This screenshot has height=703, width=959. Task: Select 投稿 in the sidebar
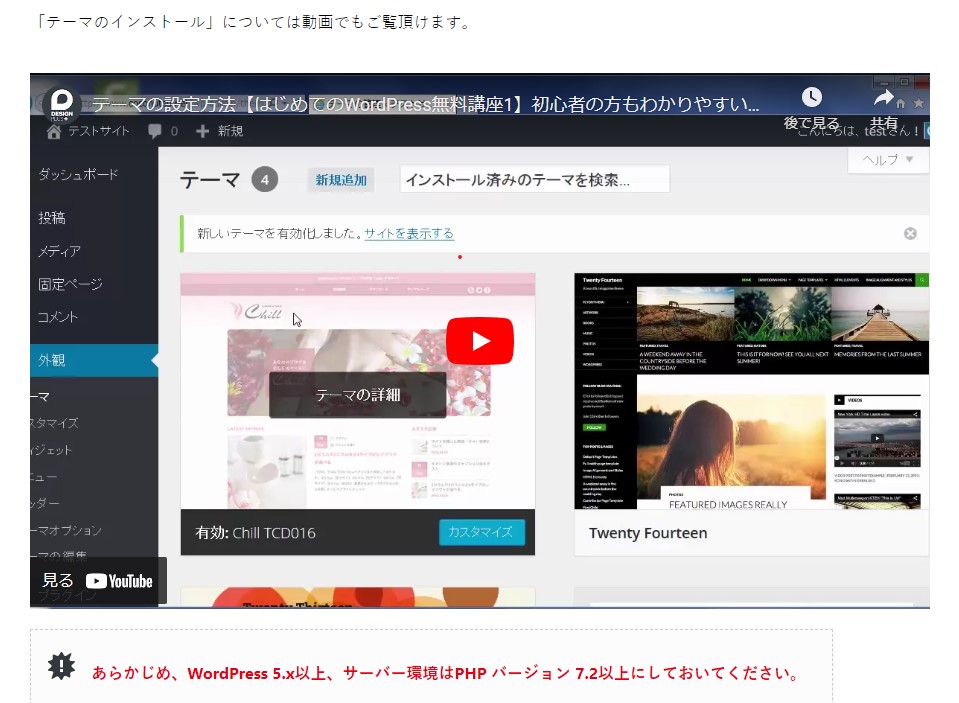coord(51,218)
